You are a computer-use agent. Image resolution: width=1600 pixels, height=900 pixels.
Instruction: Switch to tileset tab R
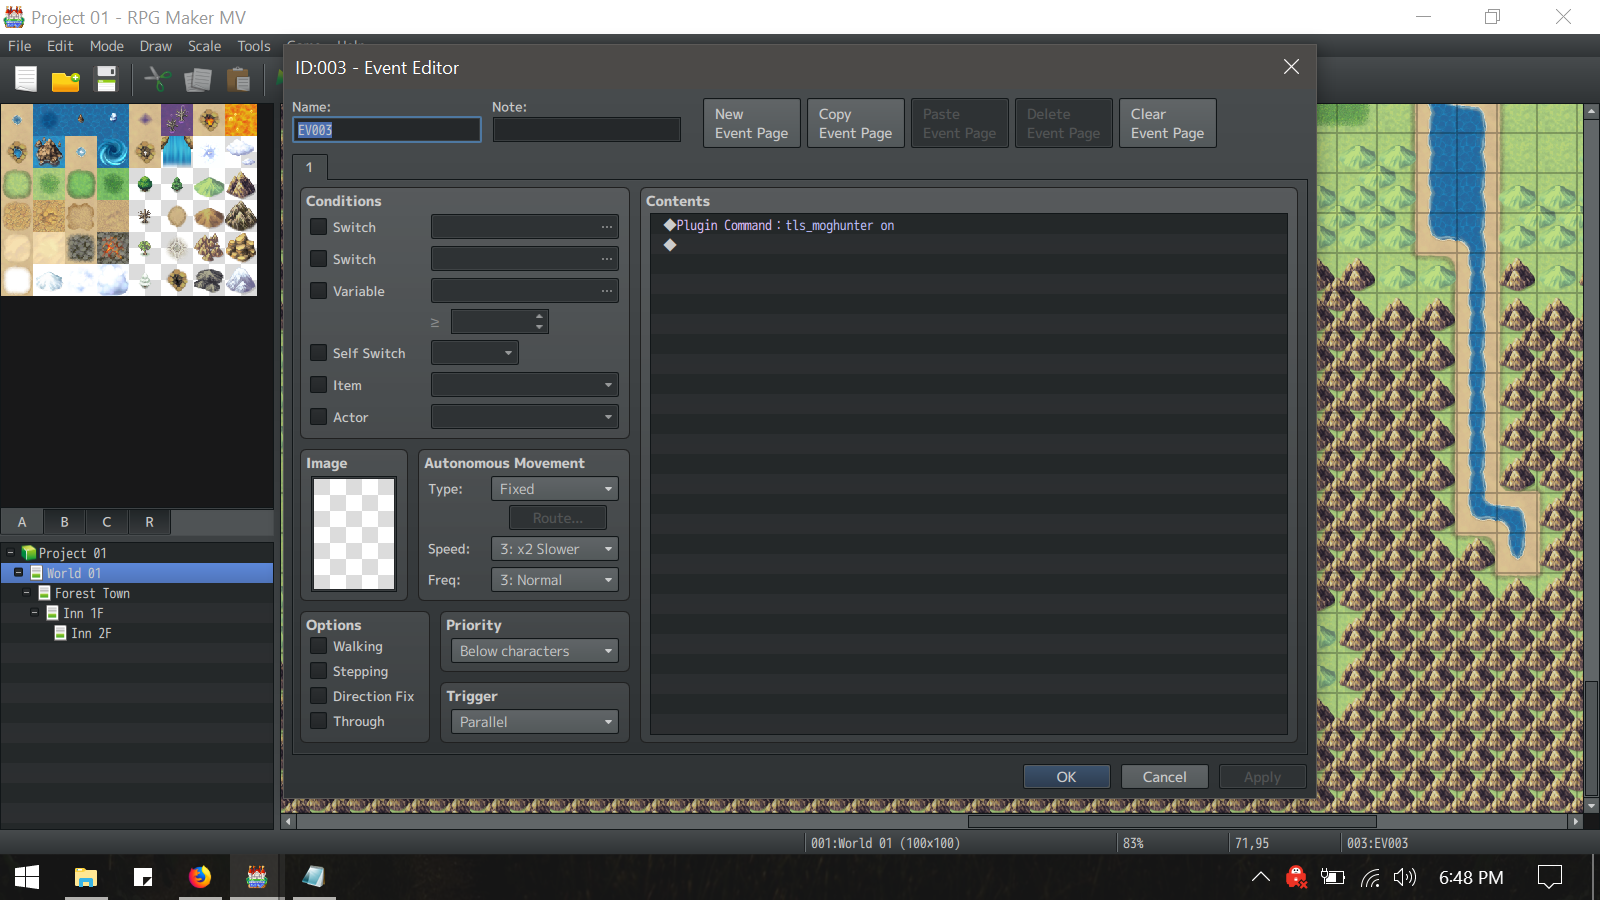[150, 522]
